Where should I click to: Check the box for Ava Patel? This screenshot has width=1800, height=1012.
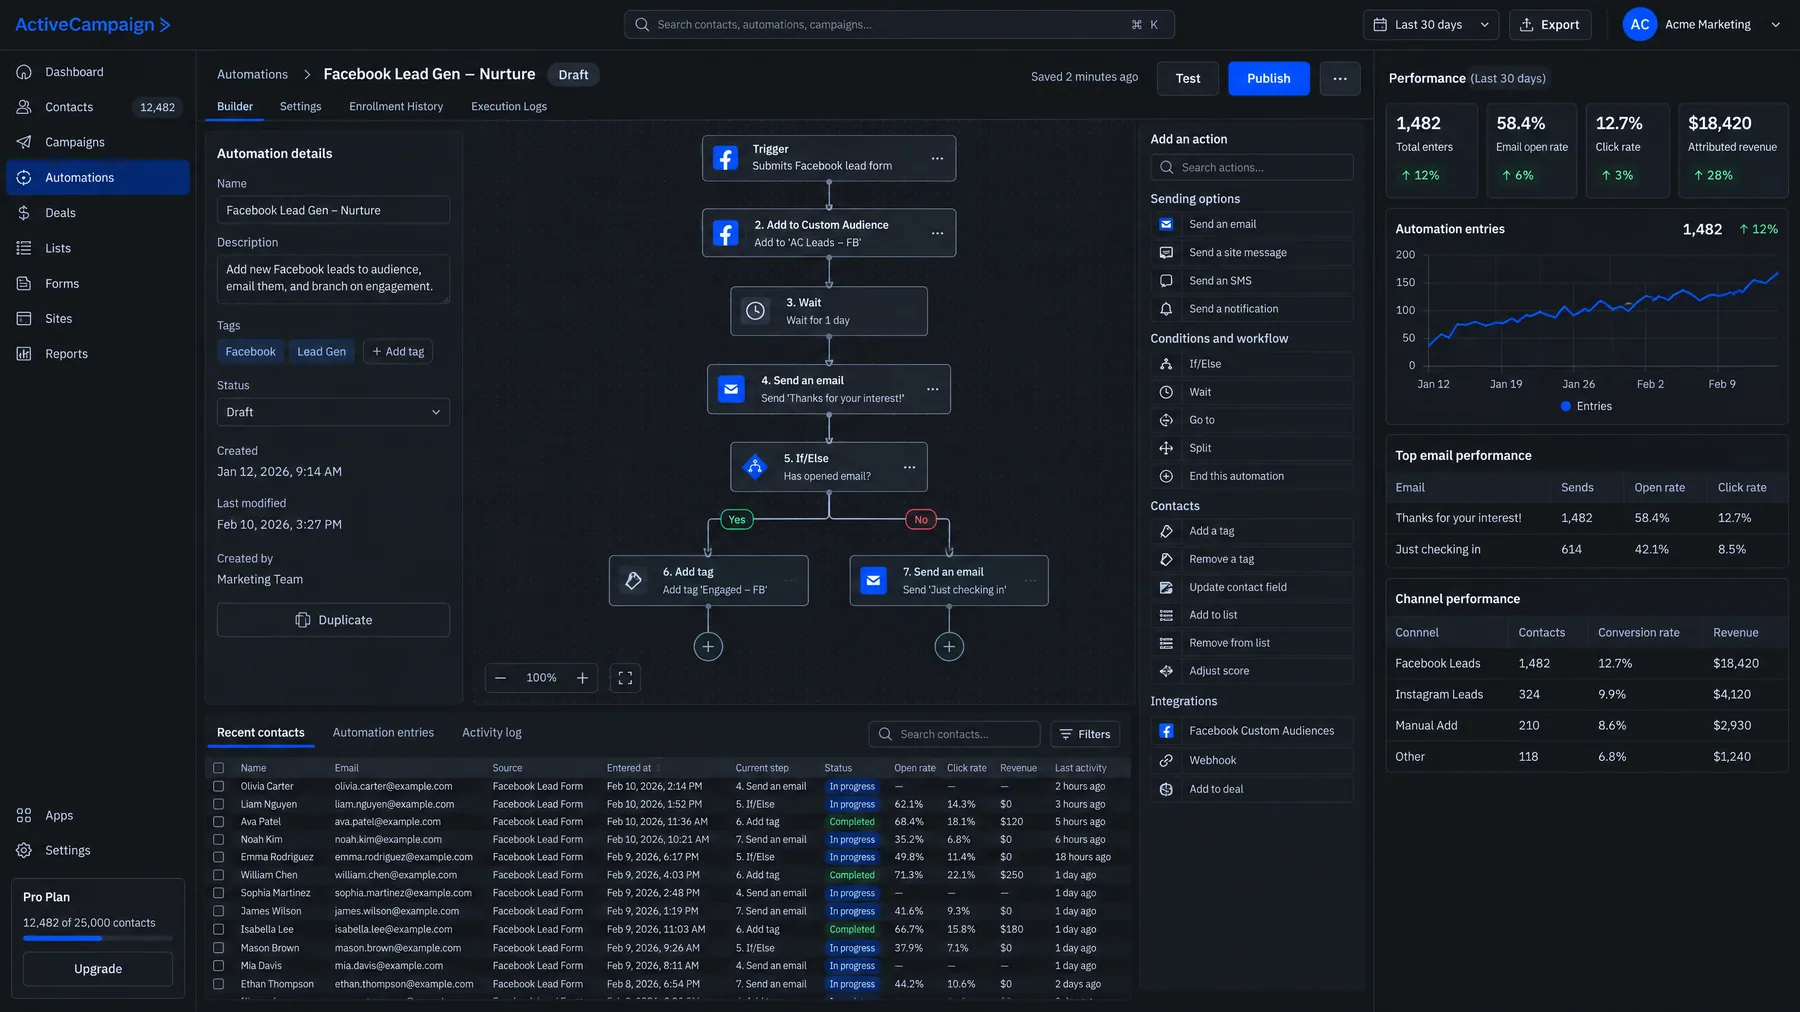tap(218, 822)
